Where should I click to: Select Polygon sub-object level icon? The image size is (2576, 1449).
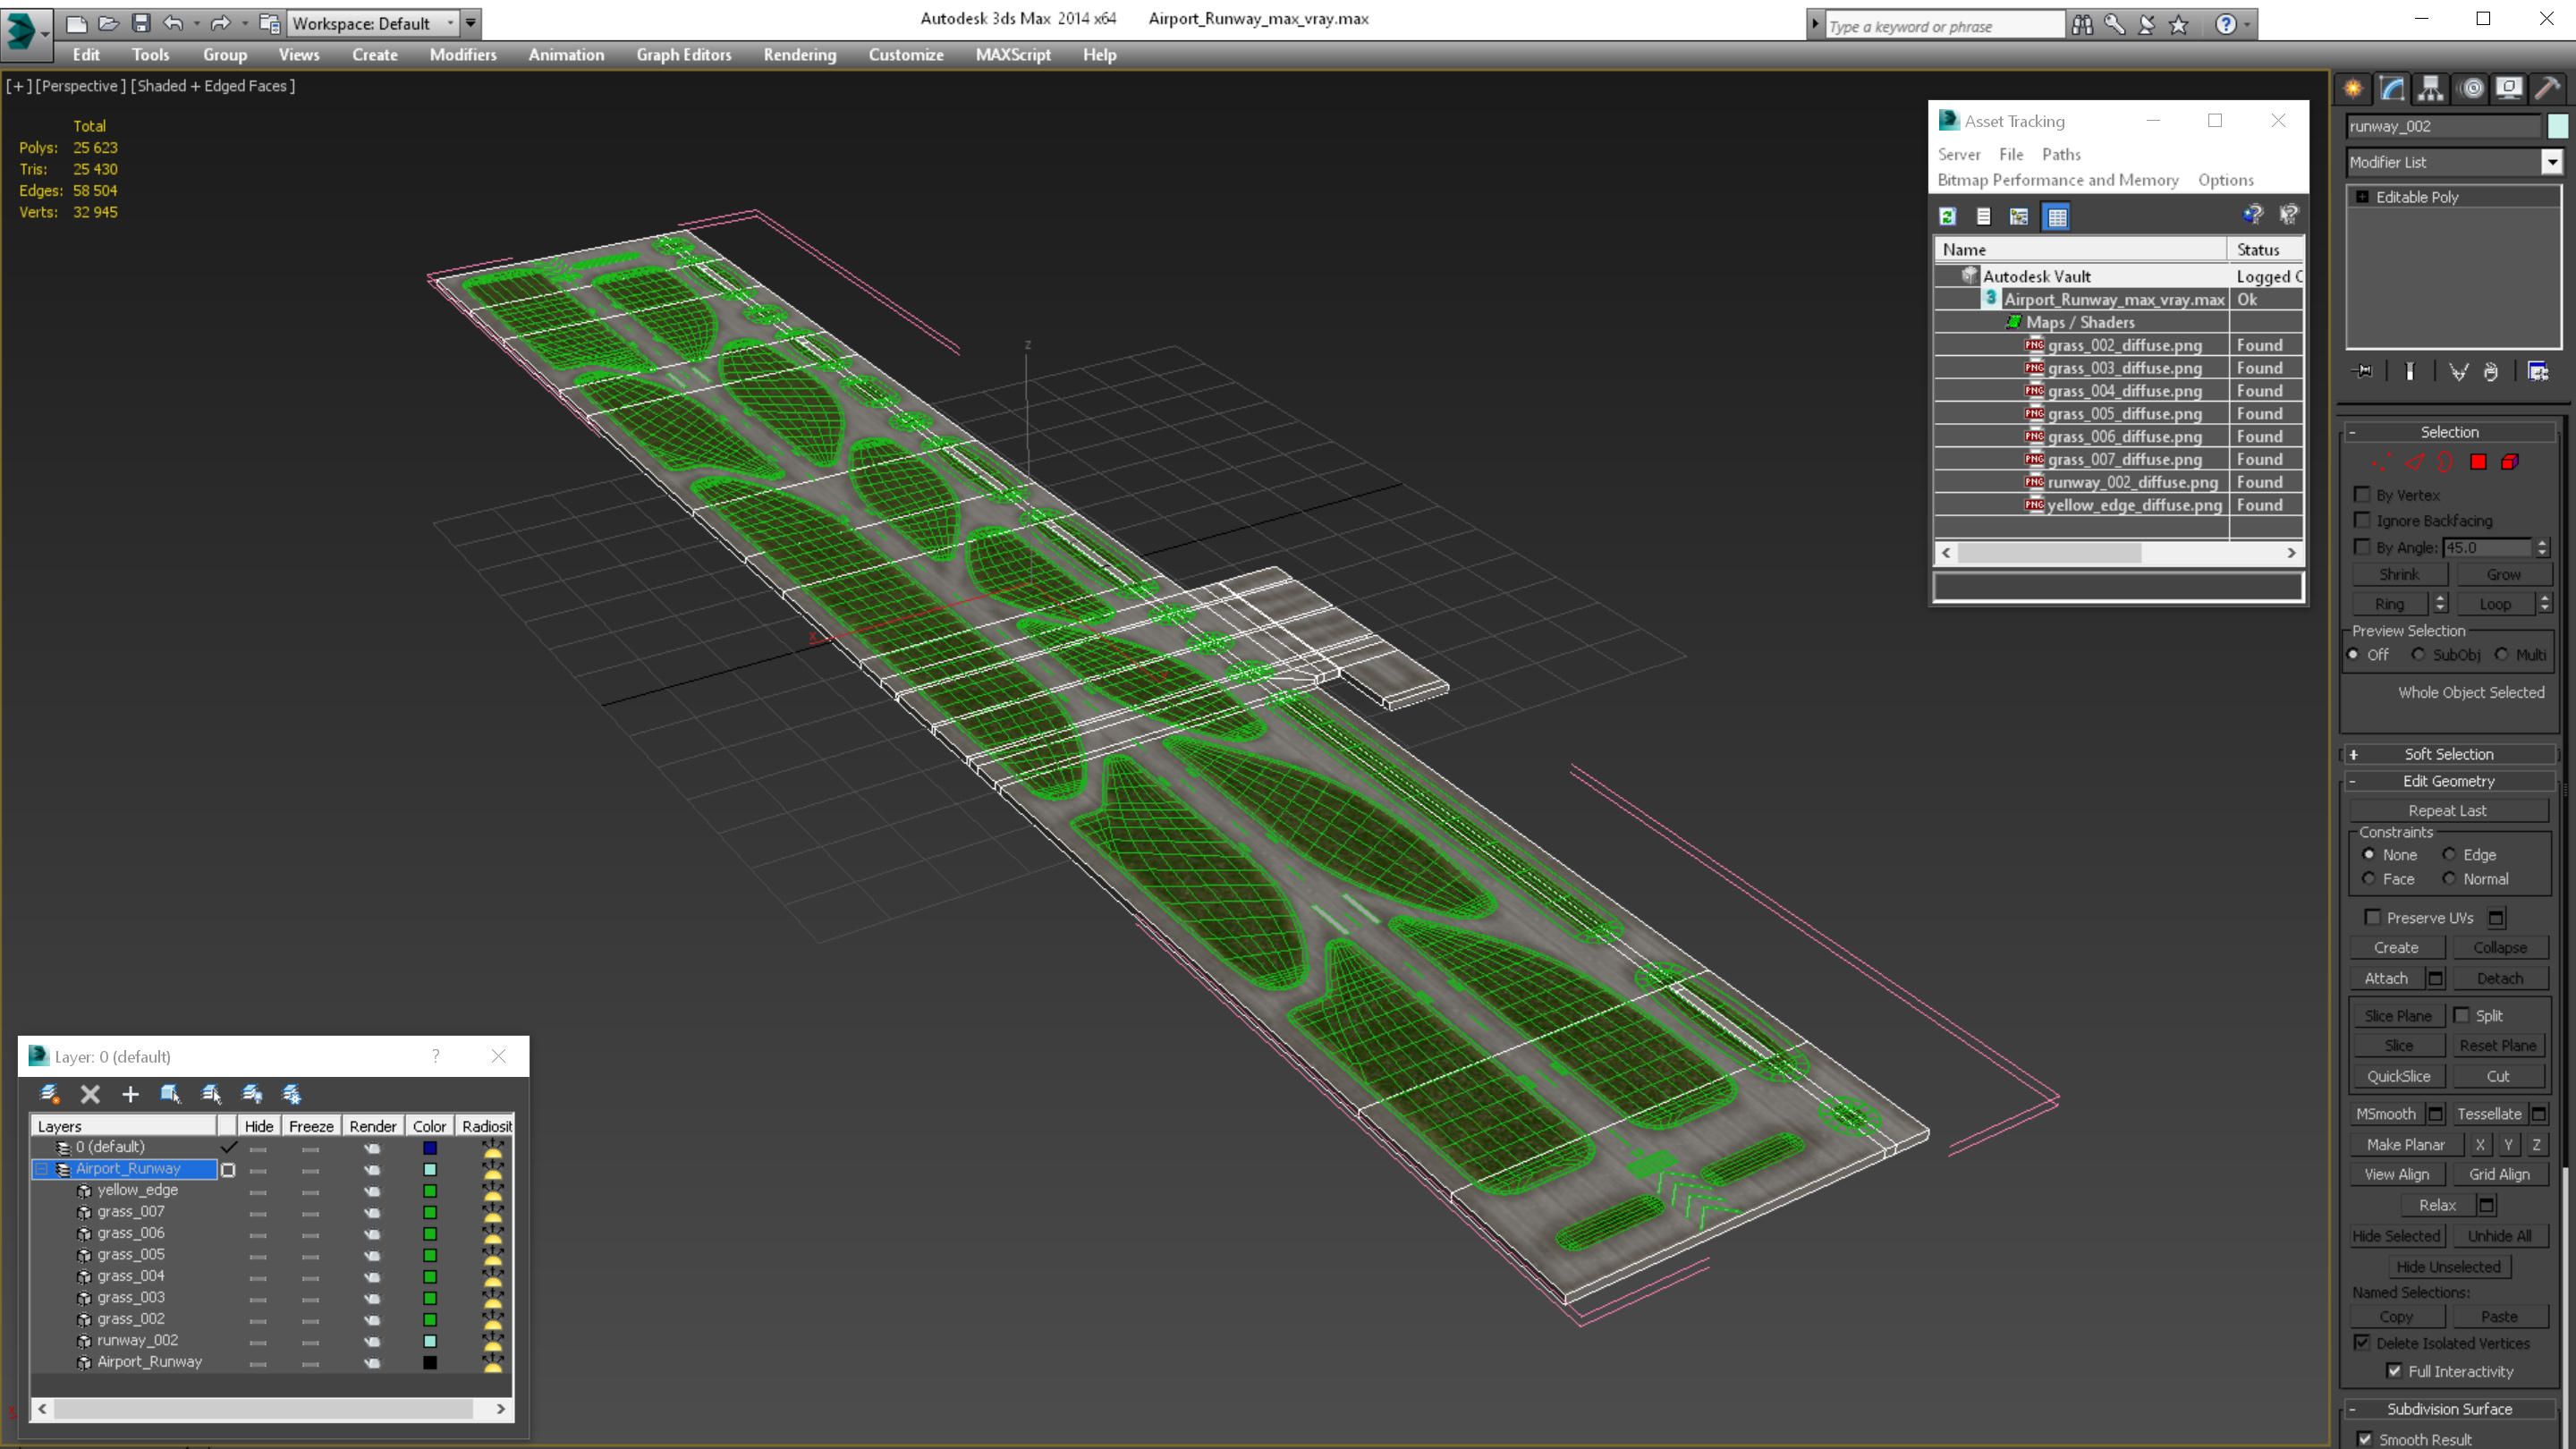[x=2478, y=462]
